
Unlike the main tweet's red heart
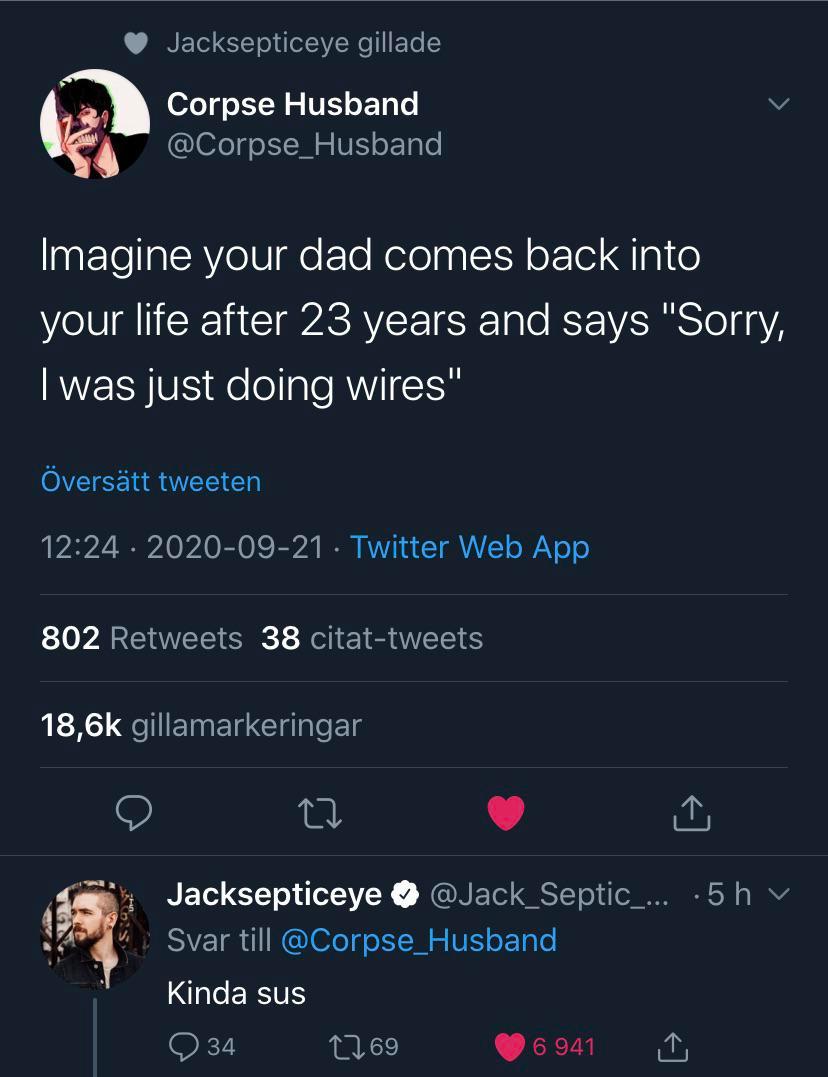click(x=506, y=813)
